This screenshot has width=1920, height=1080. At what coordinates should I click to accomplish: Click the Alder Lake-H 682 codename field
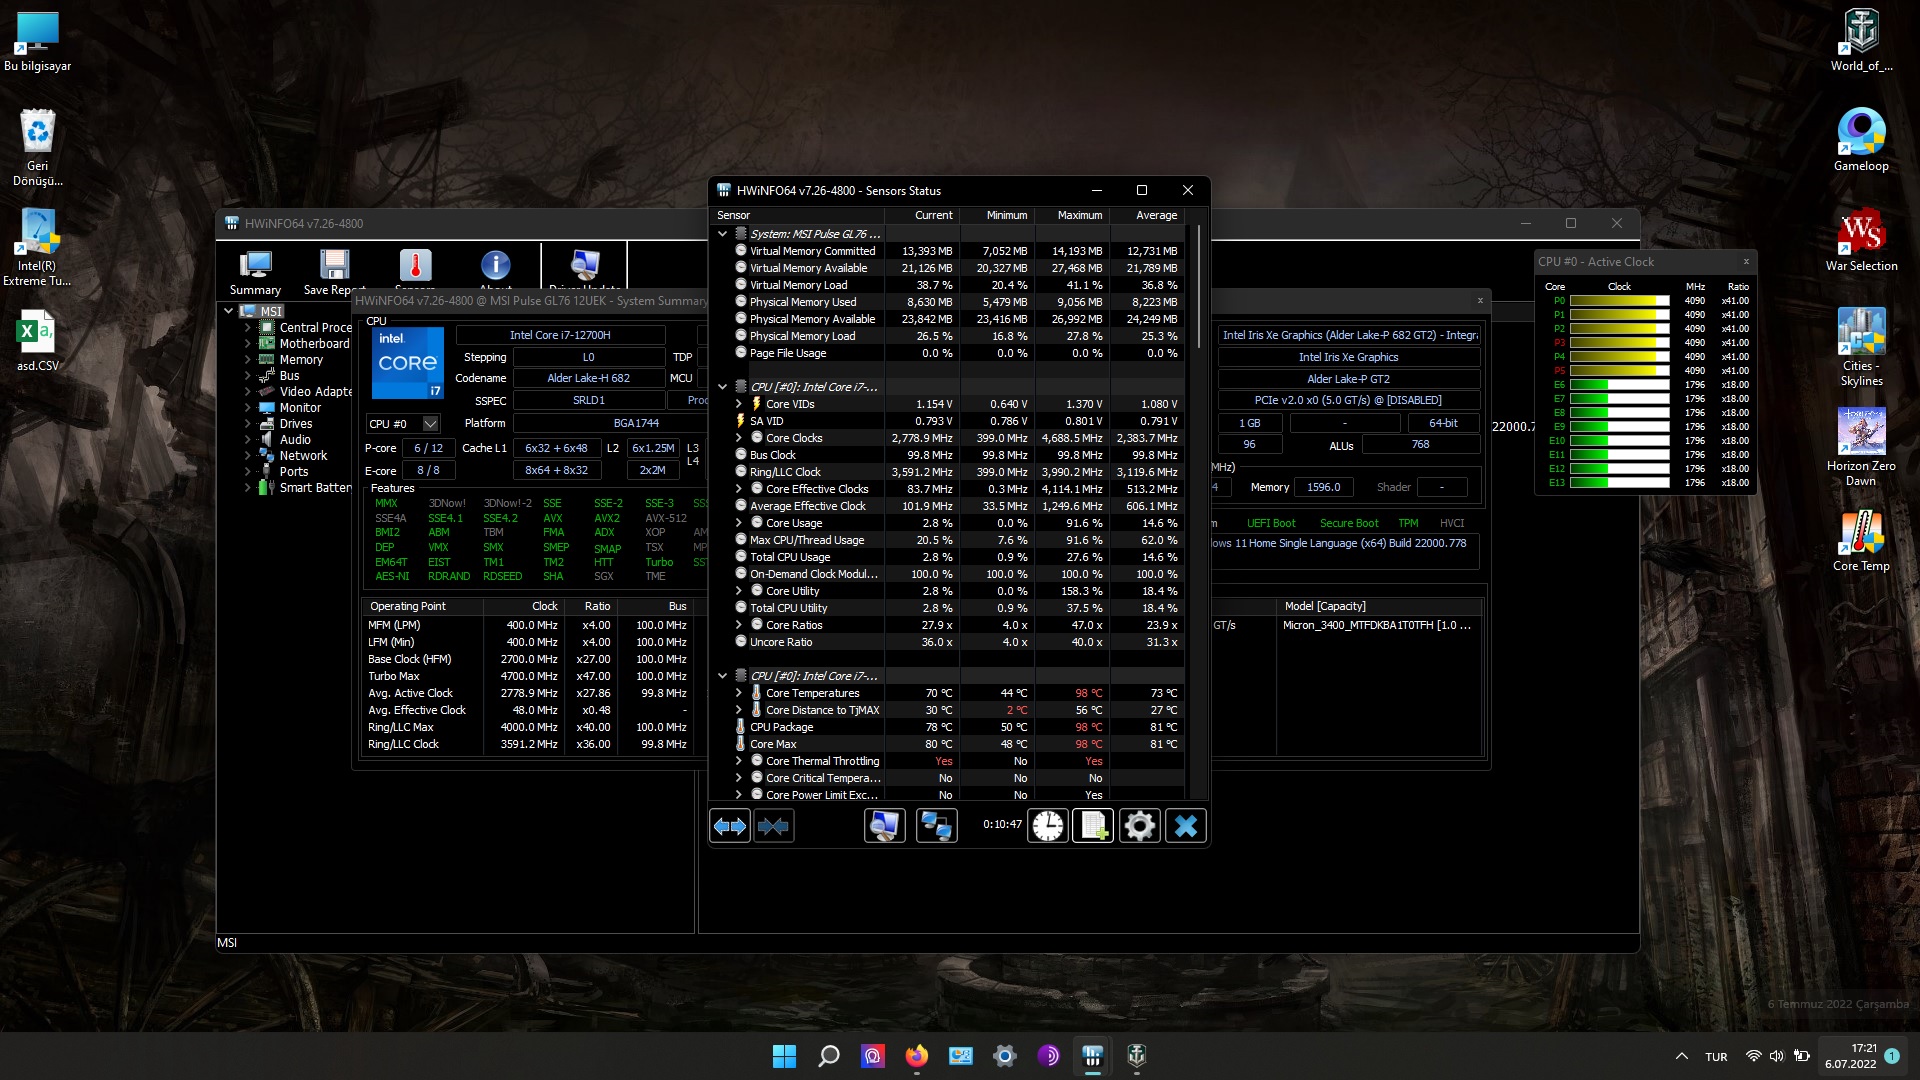click(x=588, y=378)
